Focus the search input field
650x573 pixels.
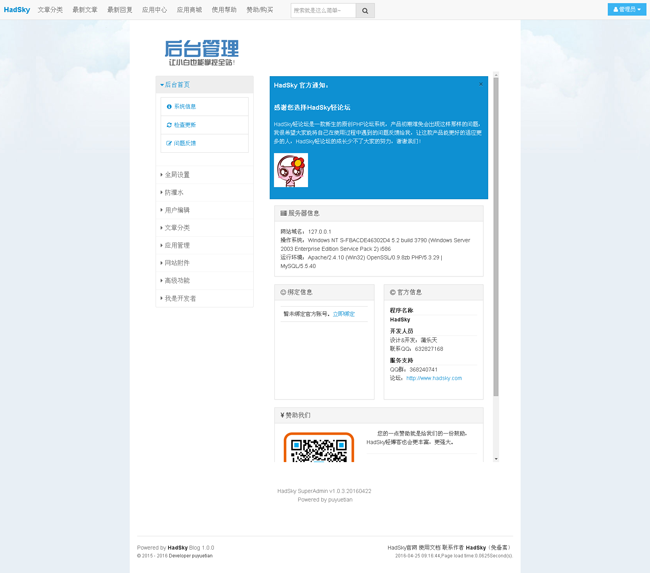[323, 10]
